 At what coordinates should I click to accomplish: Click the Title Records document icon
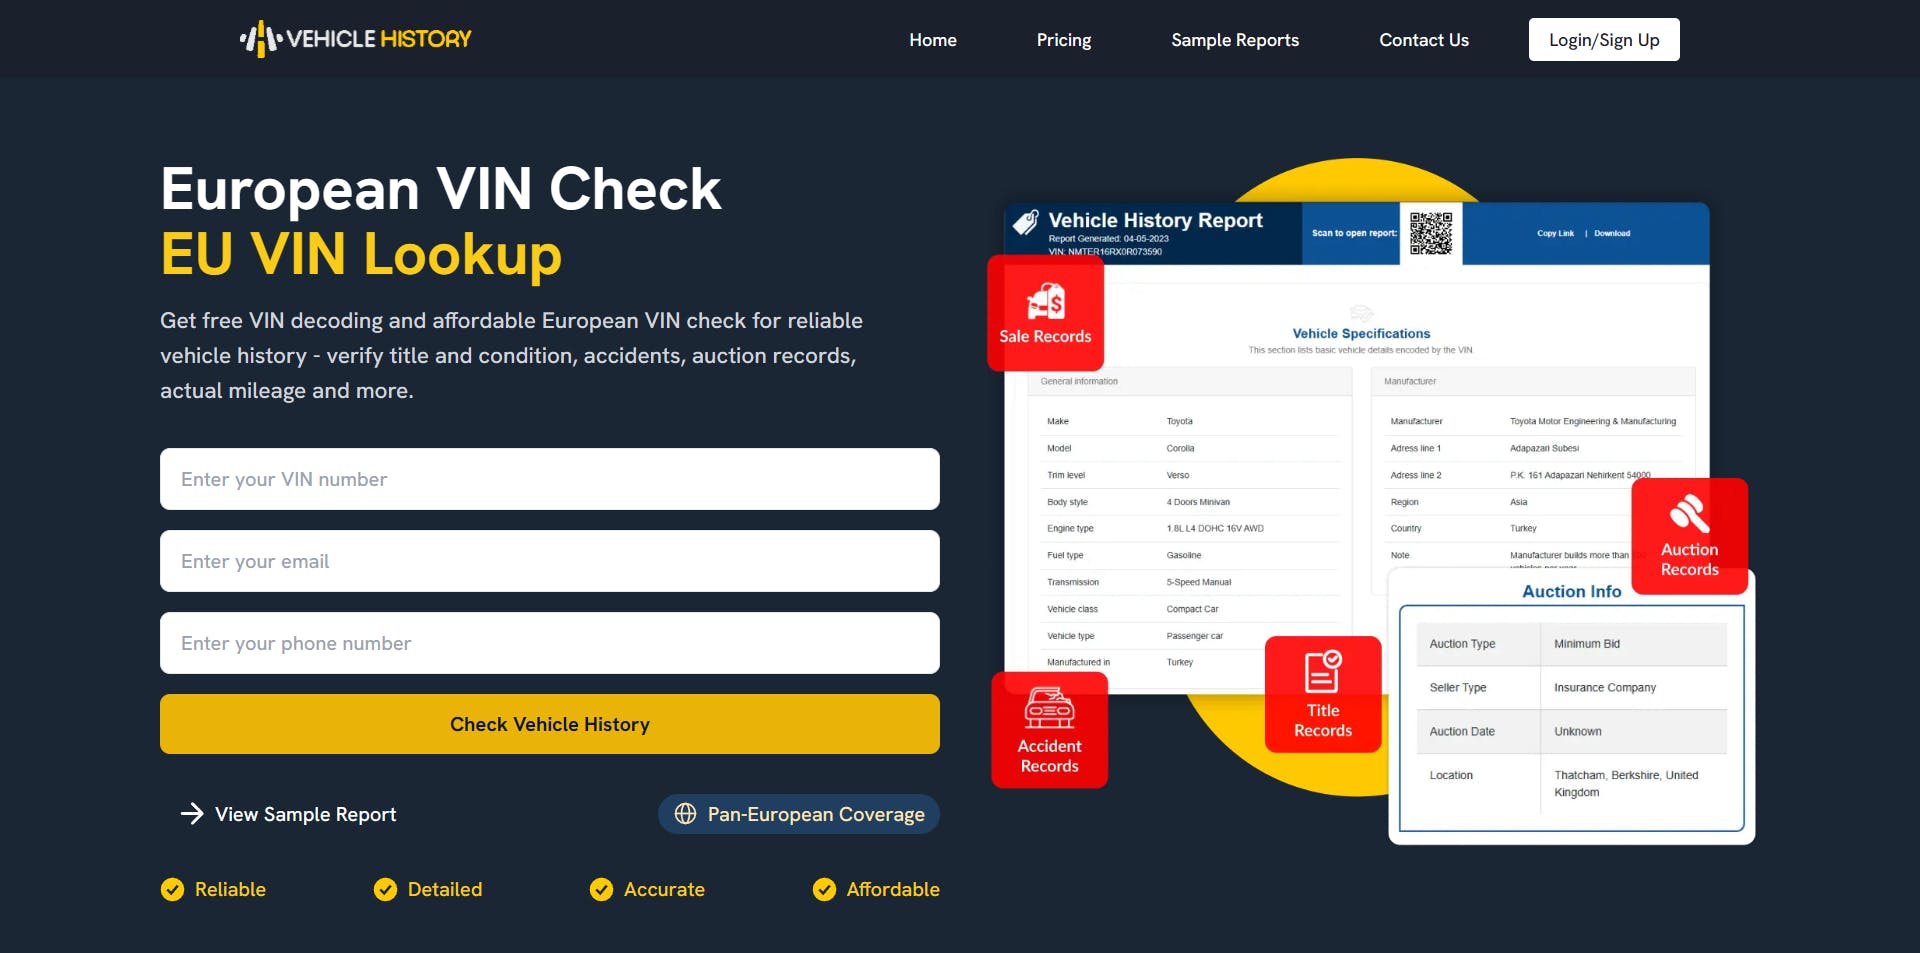(1323, 671)
